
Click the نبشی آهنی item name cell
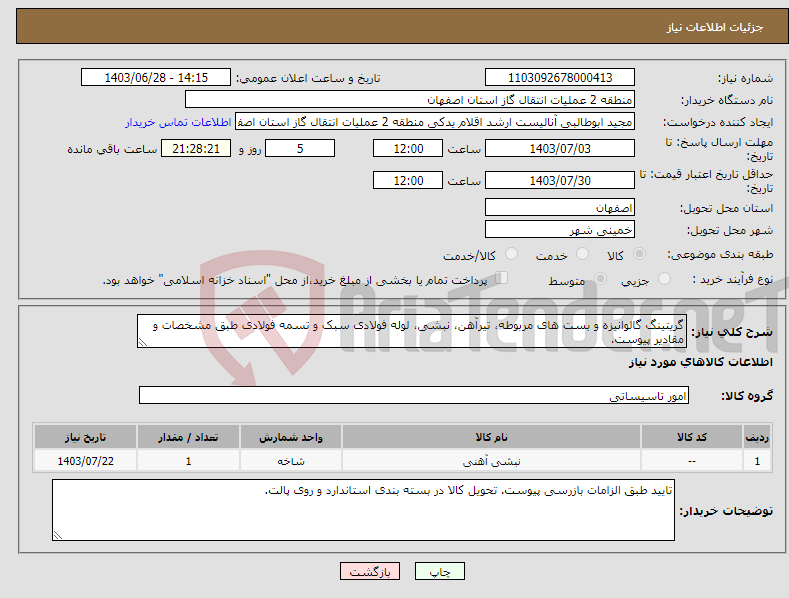coord(491,461)
